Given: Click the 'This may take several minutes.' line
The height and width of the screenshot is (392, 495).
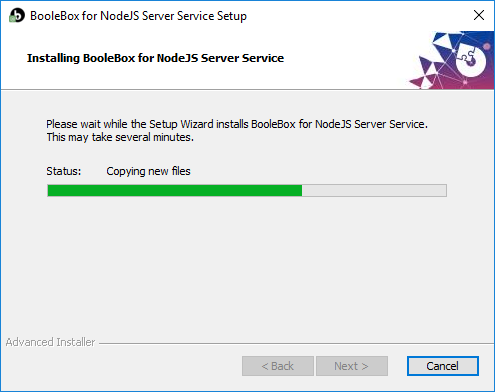Looking at the screenshot, I should coord(120,137).
